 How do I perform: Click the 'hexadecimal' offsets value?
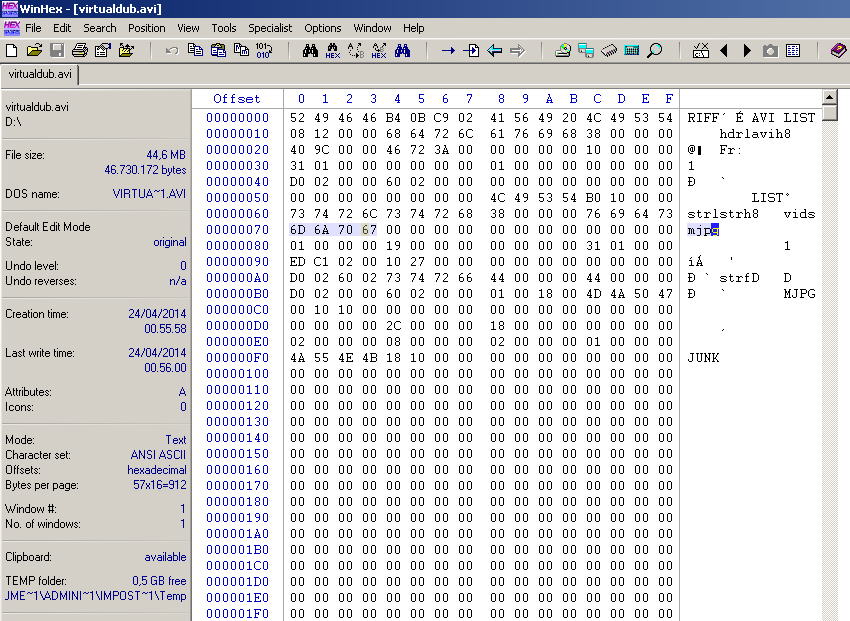157,470
